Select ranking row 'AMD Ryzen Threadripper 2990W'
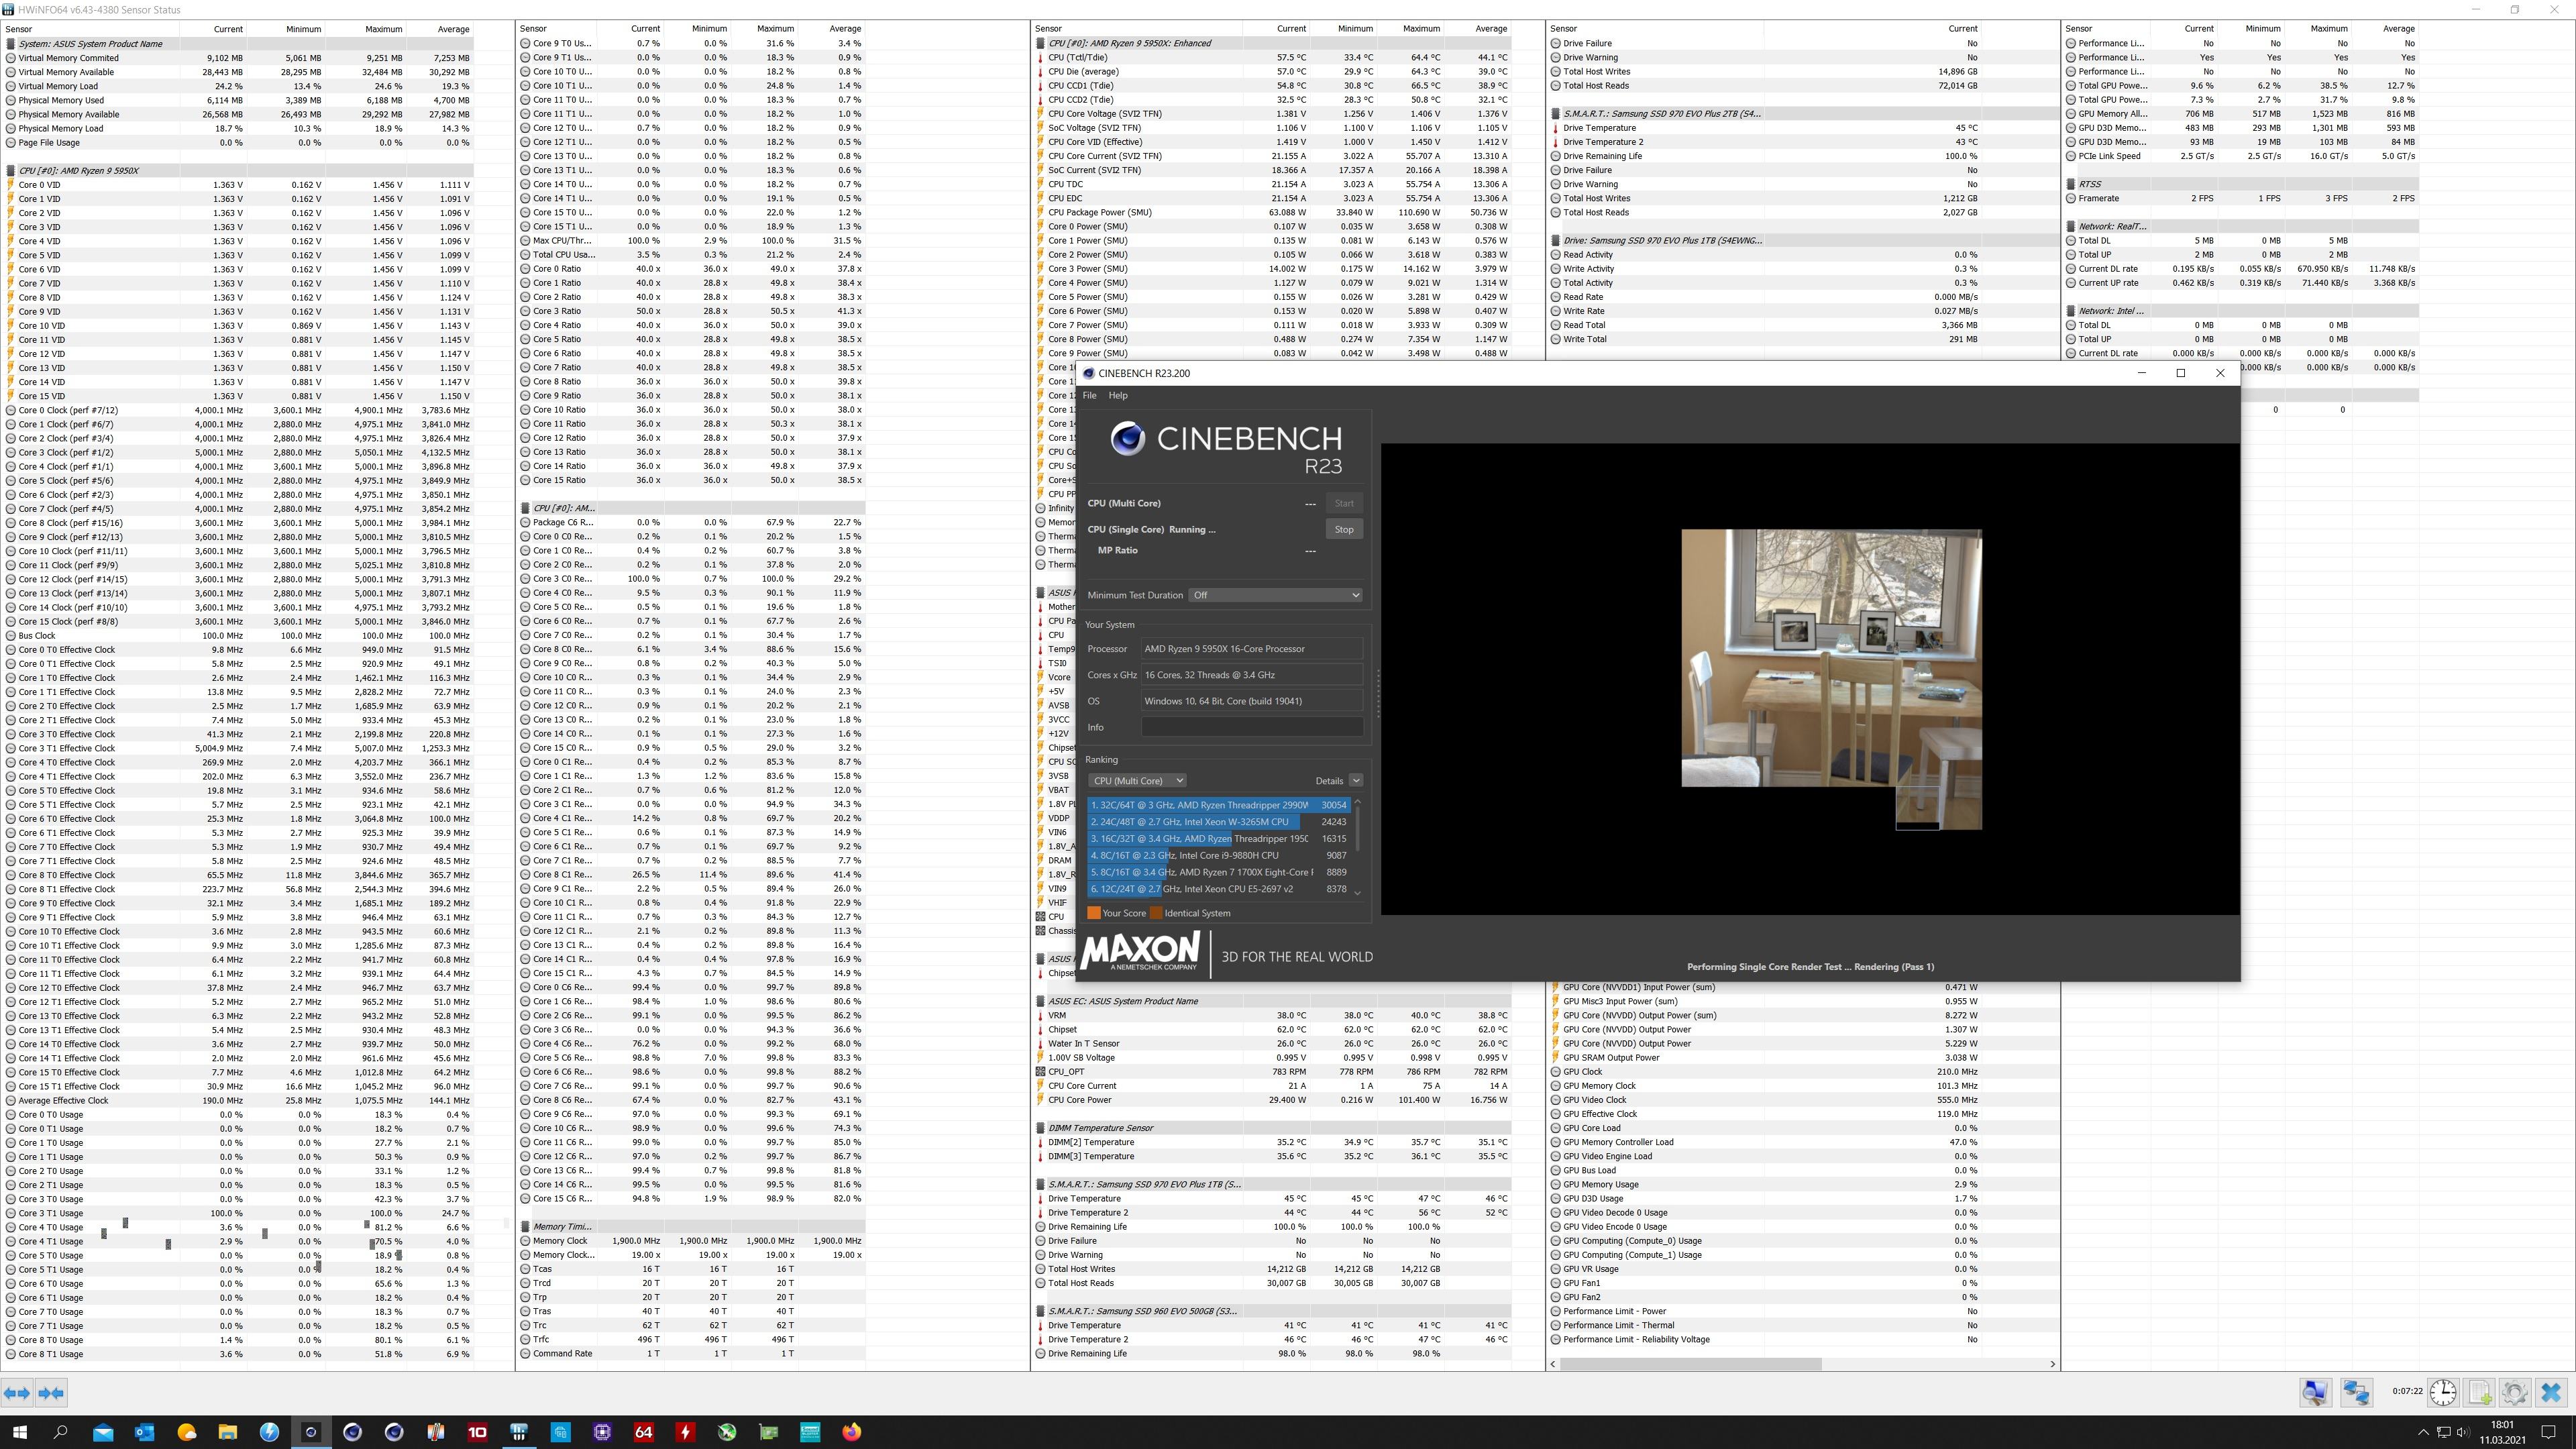The image size is (2576, 1449). pos(1220,805)
